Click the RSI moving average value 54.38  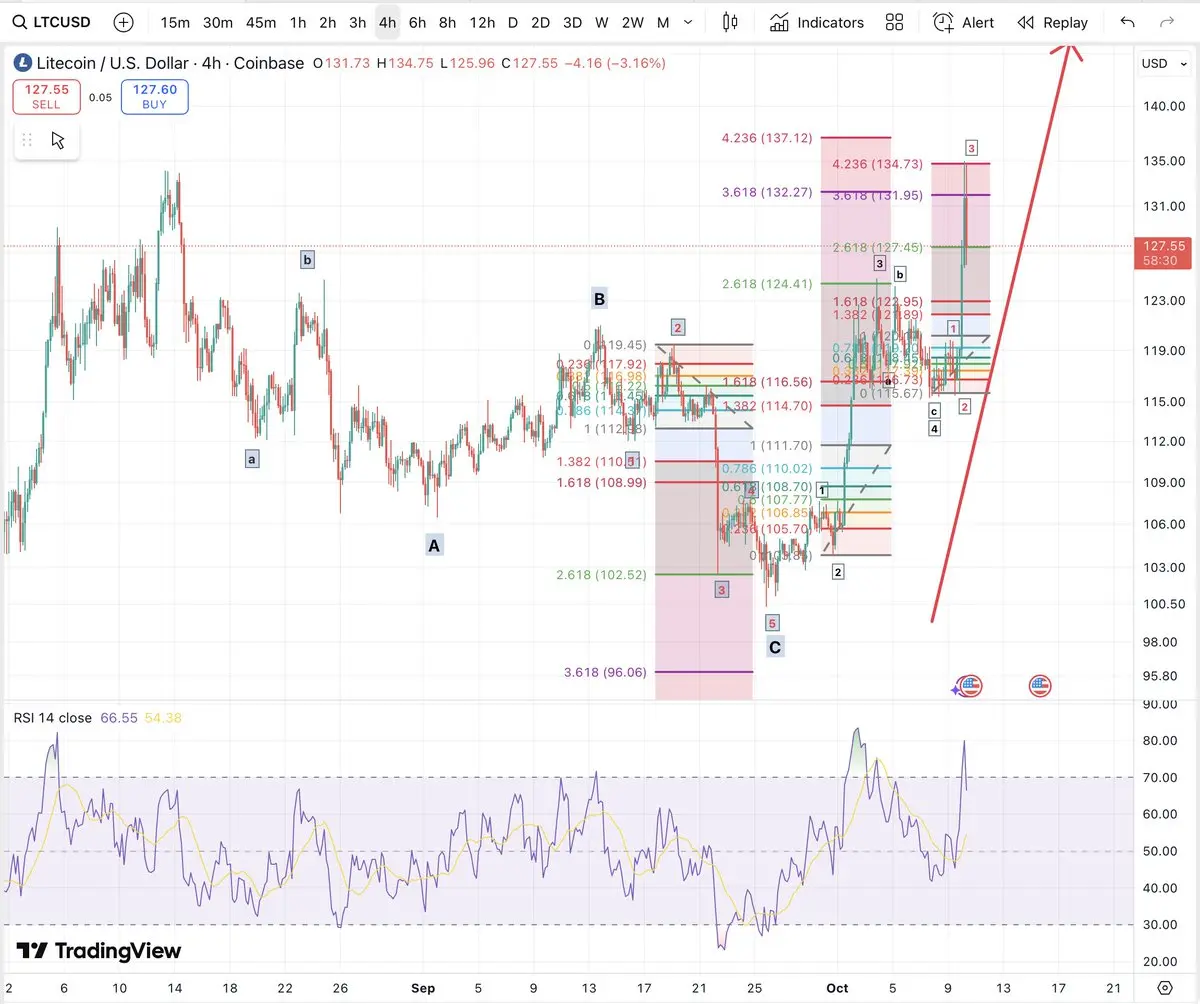pyautogui.click(x=164, y=718)
